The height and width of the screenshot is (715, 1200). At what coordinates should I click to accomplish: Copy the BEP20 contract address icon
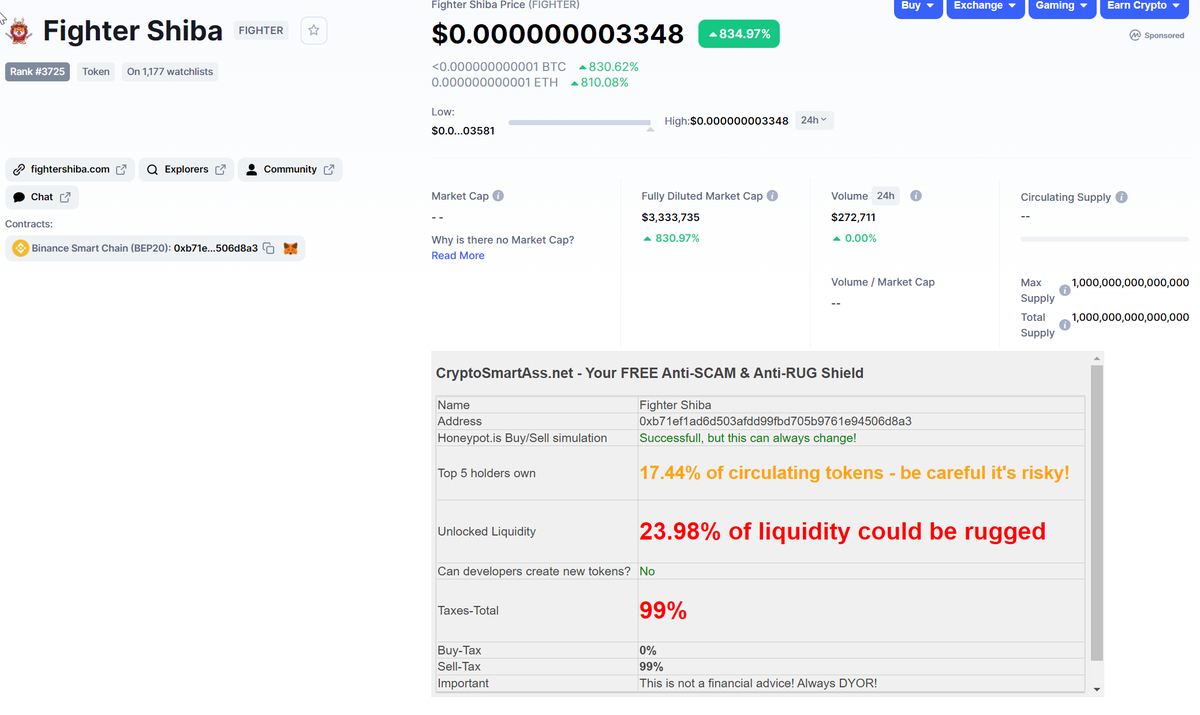click(269, 248)
